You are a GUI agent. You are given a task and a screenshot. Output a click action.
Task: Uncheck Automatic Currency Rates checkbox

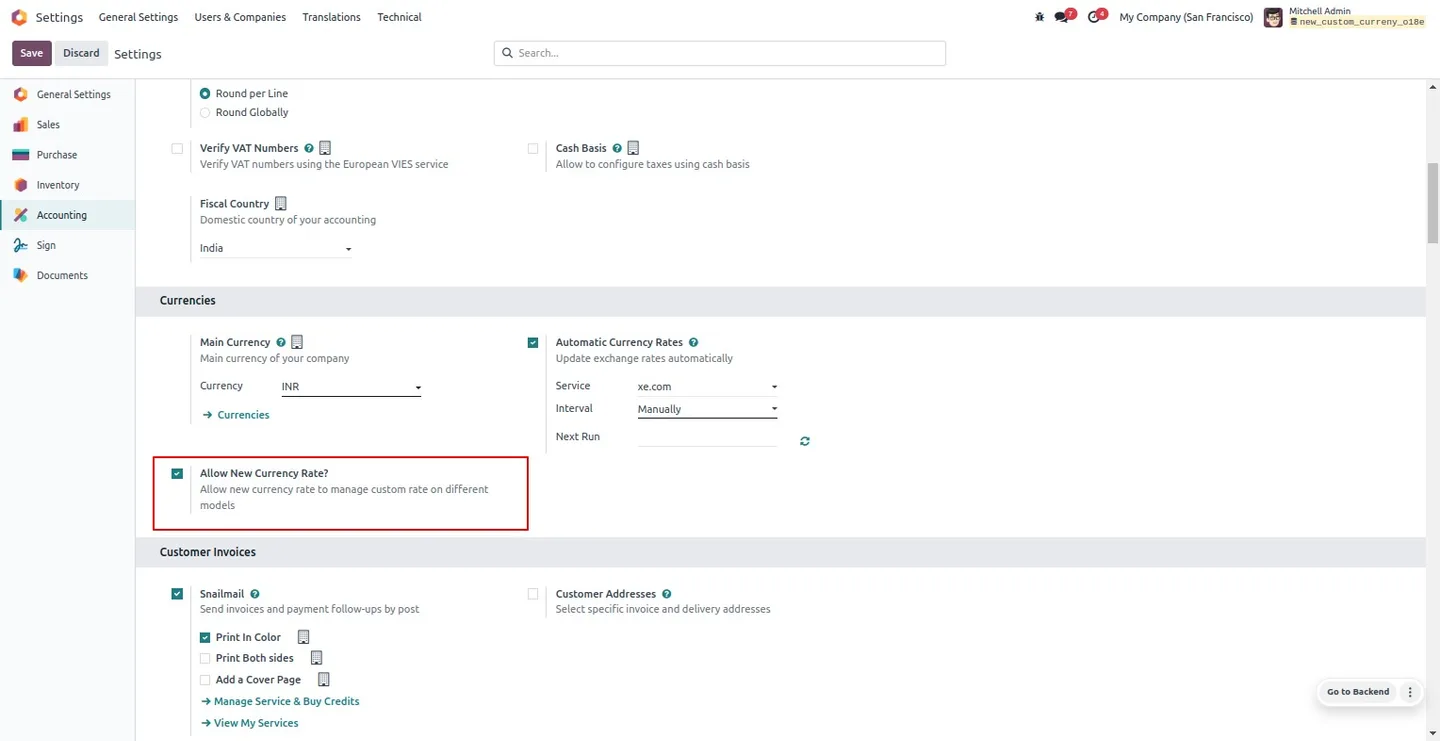[533, 342]
